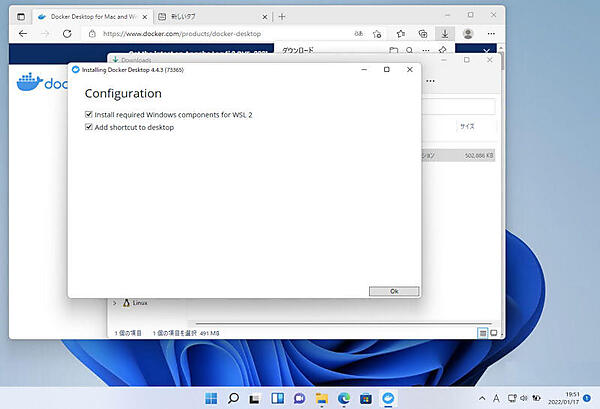Click the Microsoft Edge taskbar icon
This screenshot has height=409, width=600.
344,398
